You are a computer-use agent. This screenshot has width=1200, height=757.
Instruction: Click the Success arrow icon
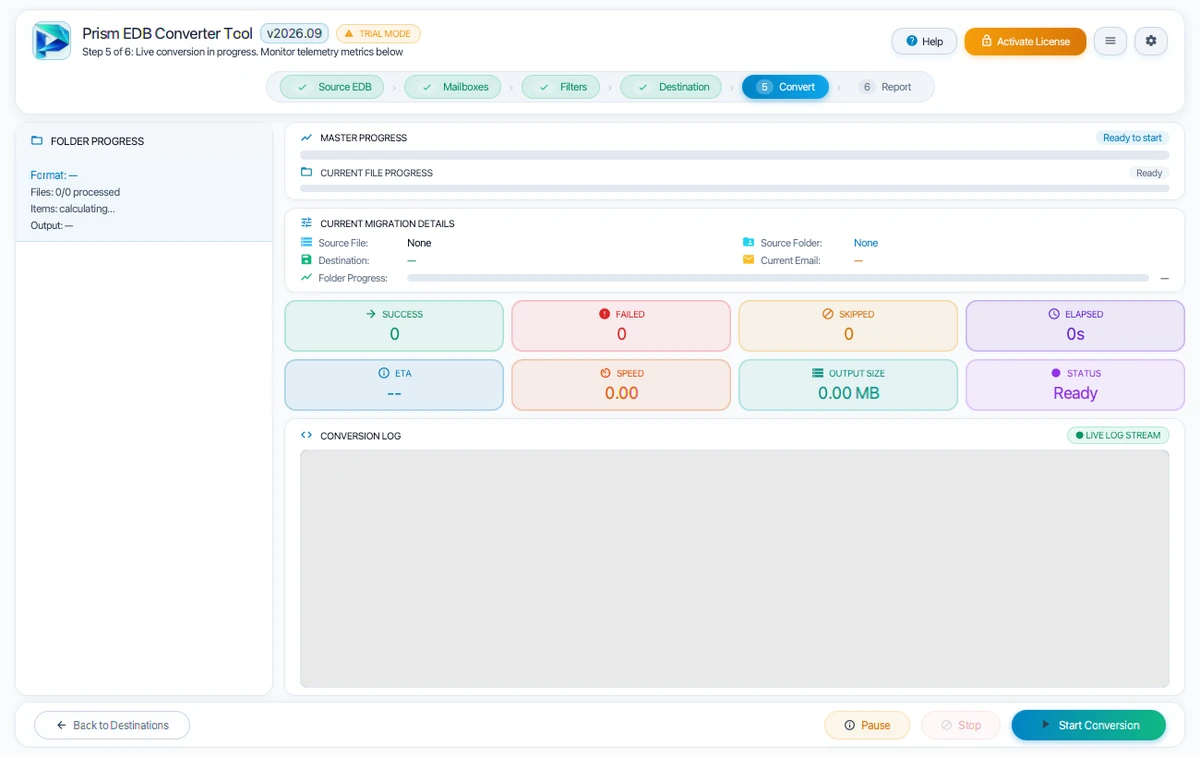point(371,314)
